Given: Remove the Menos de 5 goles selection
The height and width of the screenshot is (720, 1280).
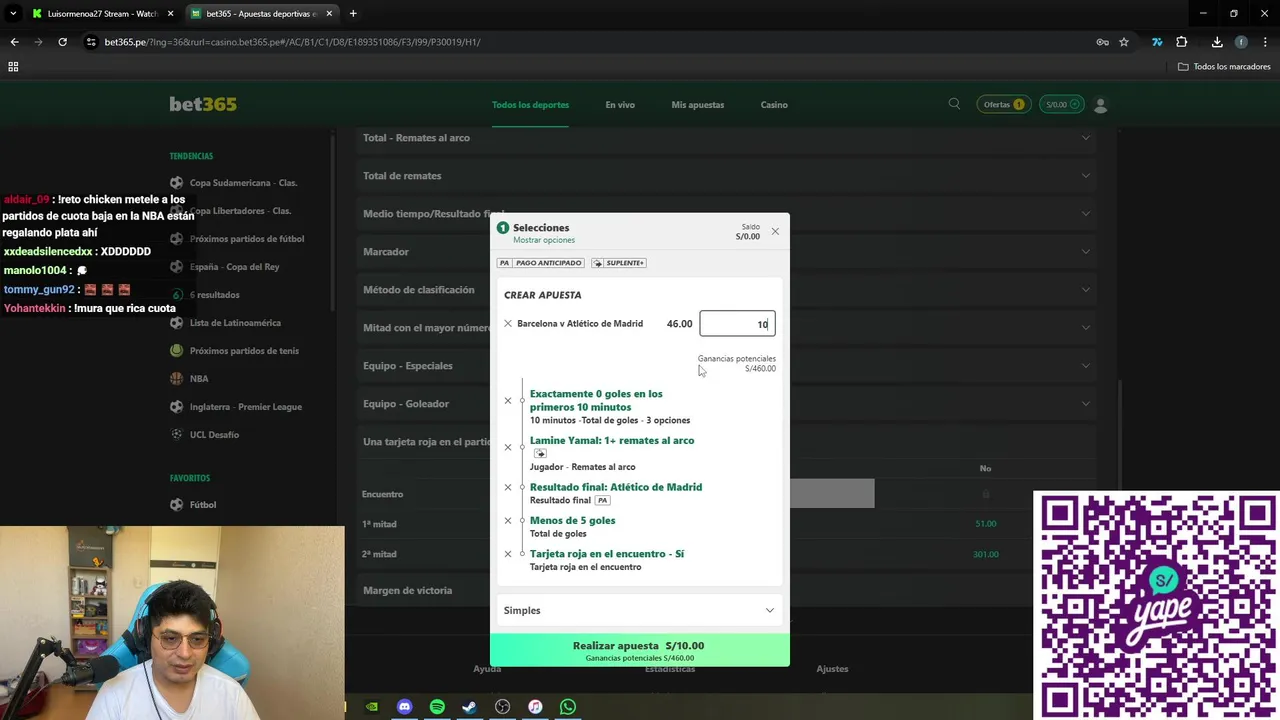Looking at the screenshot, I should pos(508,520).
